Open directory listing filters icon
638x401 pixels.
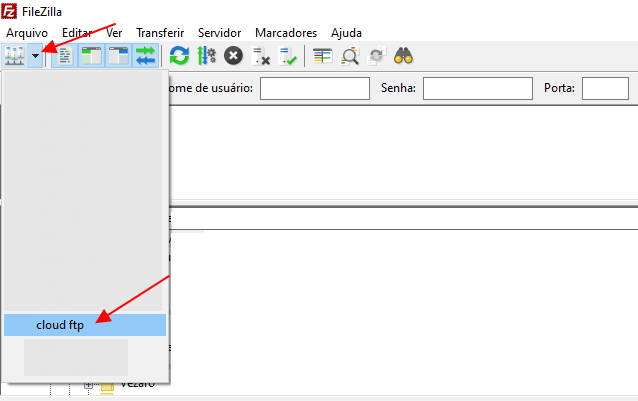[x=323, y=56]
